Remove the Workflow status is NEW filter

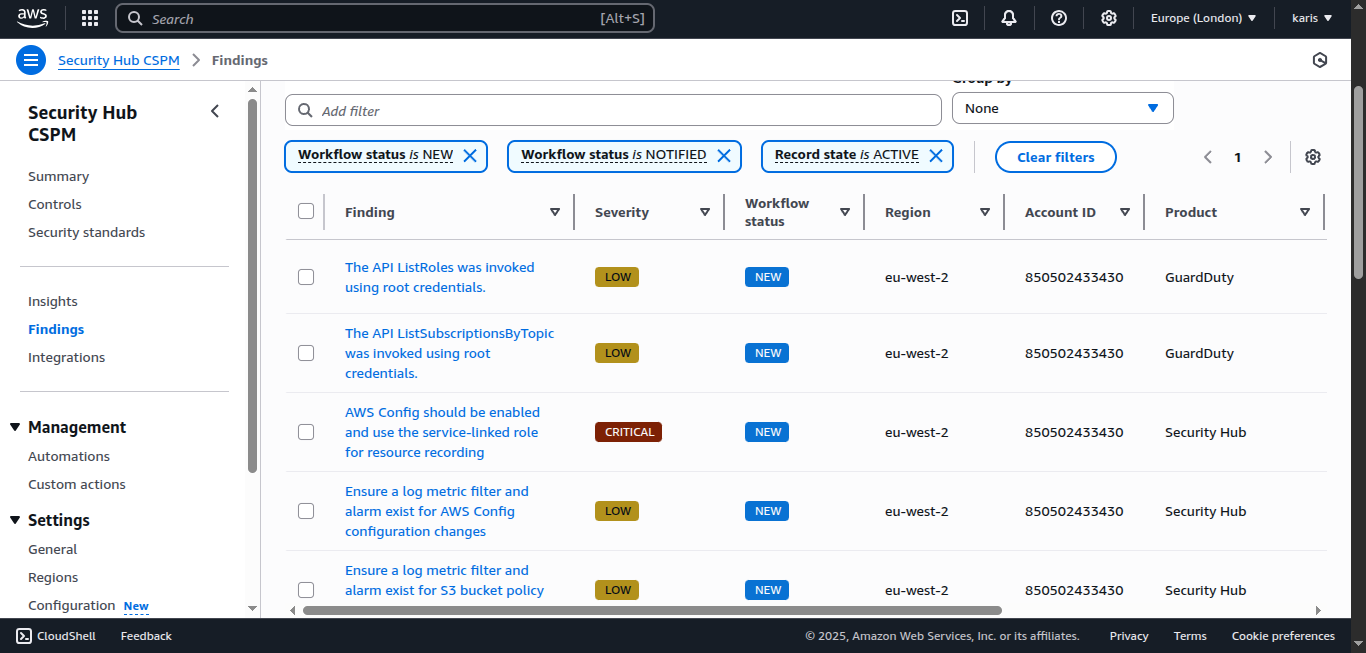point(470,155)
